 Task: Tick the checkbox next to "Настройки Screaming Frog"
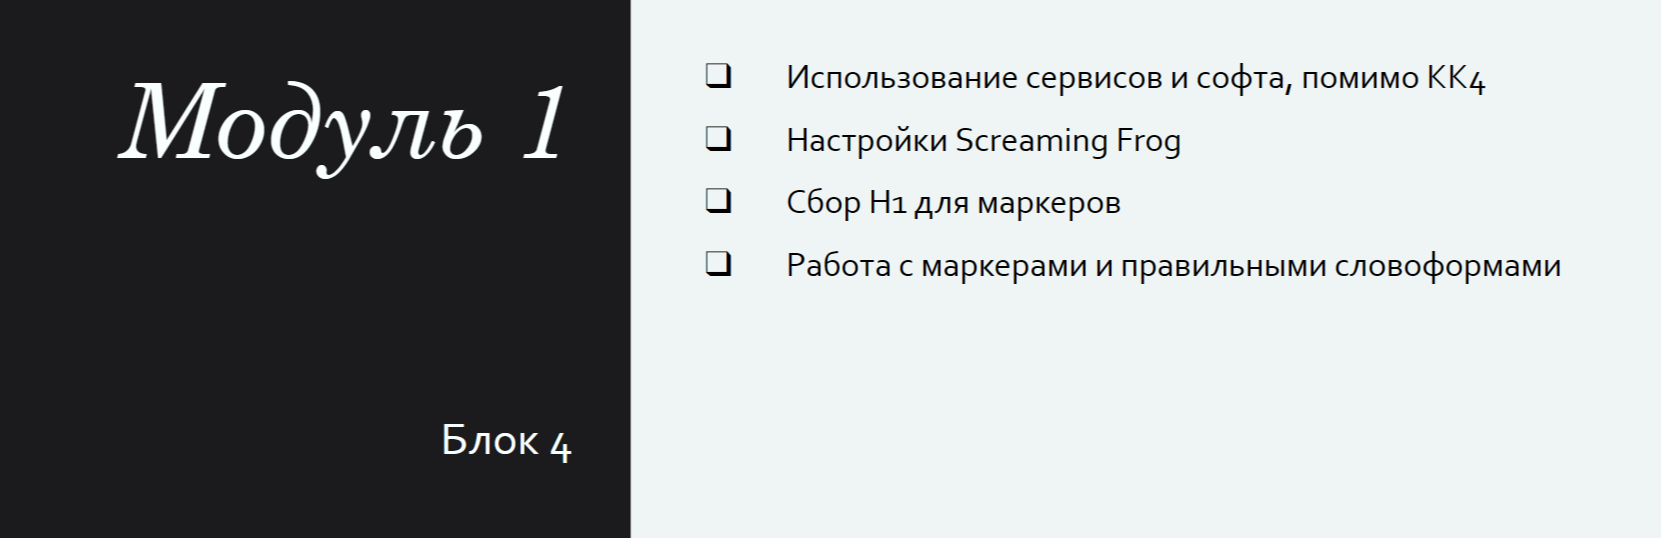718,139
